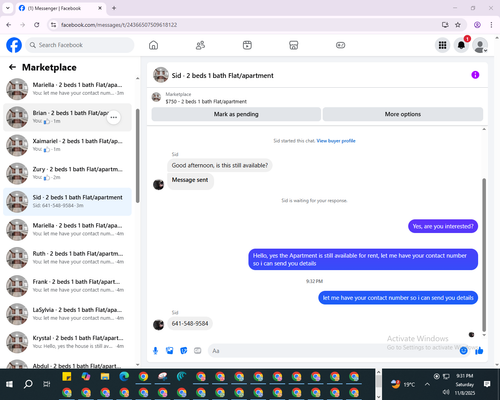Open Frank's conversation in the list
Image resolution: width=500 pixels, height=400 pixels.
[x=67, y=286]
